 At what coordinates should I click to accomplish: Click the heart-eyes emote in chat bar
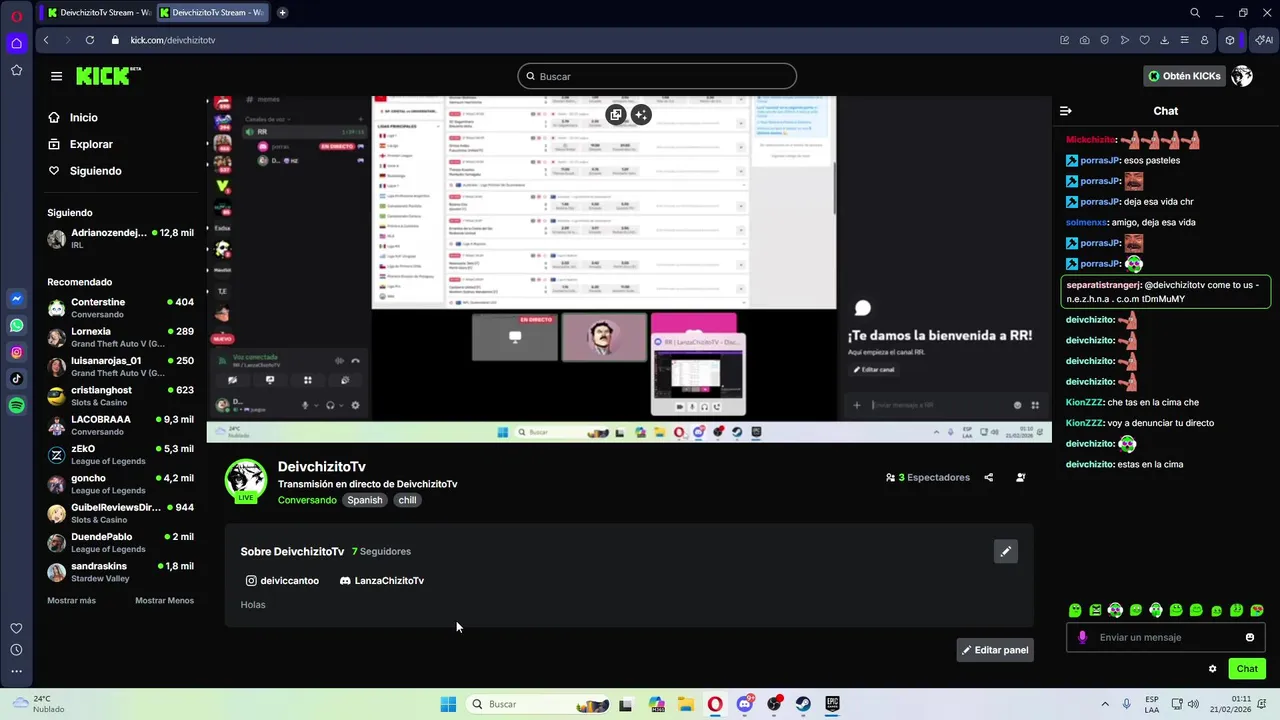coord(1257,610)
